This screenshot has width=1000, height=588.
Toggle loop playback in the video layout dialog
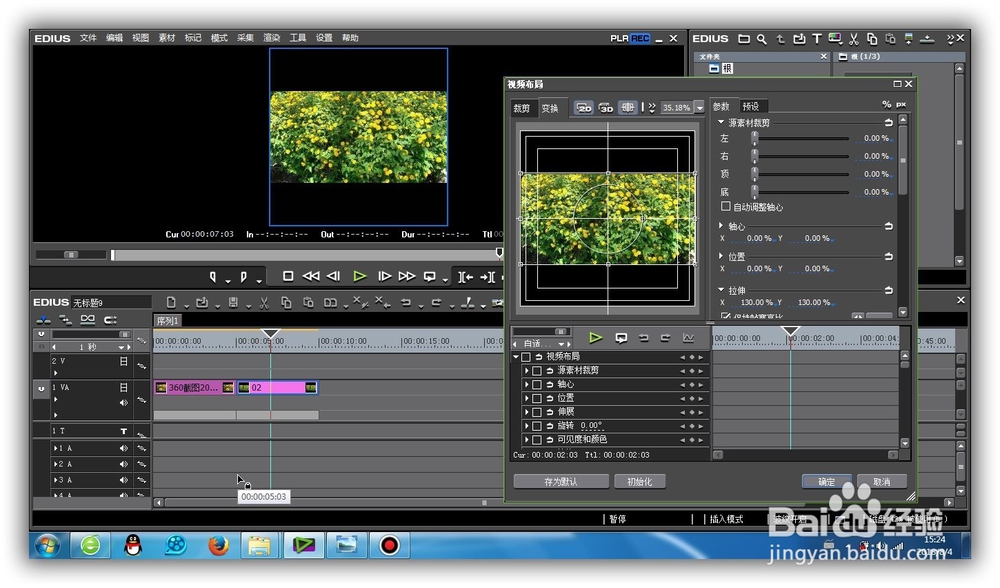pos(621,338)
